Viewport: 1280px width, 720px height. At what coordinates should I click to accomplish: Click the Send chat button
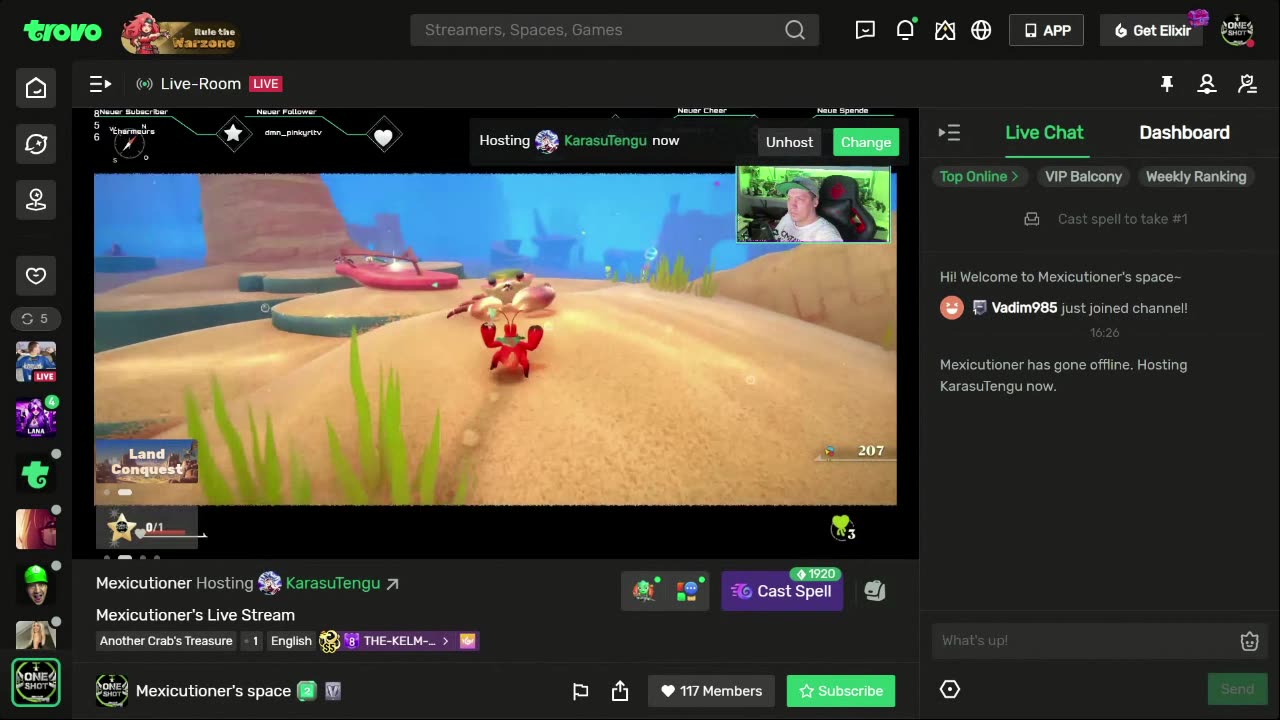[1237, 689]
